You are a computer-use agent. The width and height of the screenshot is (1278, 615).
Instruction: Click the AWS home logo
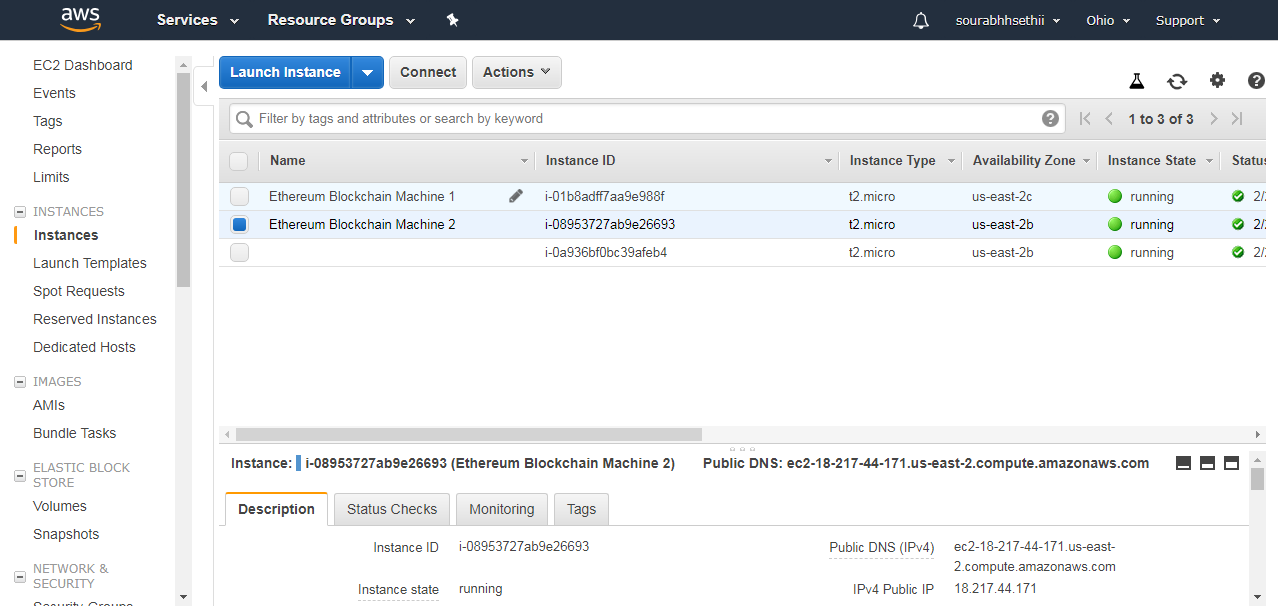(80, 20)
